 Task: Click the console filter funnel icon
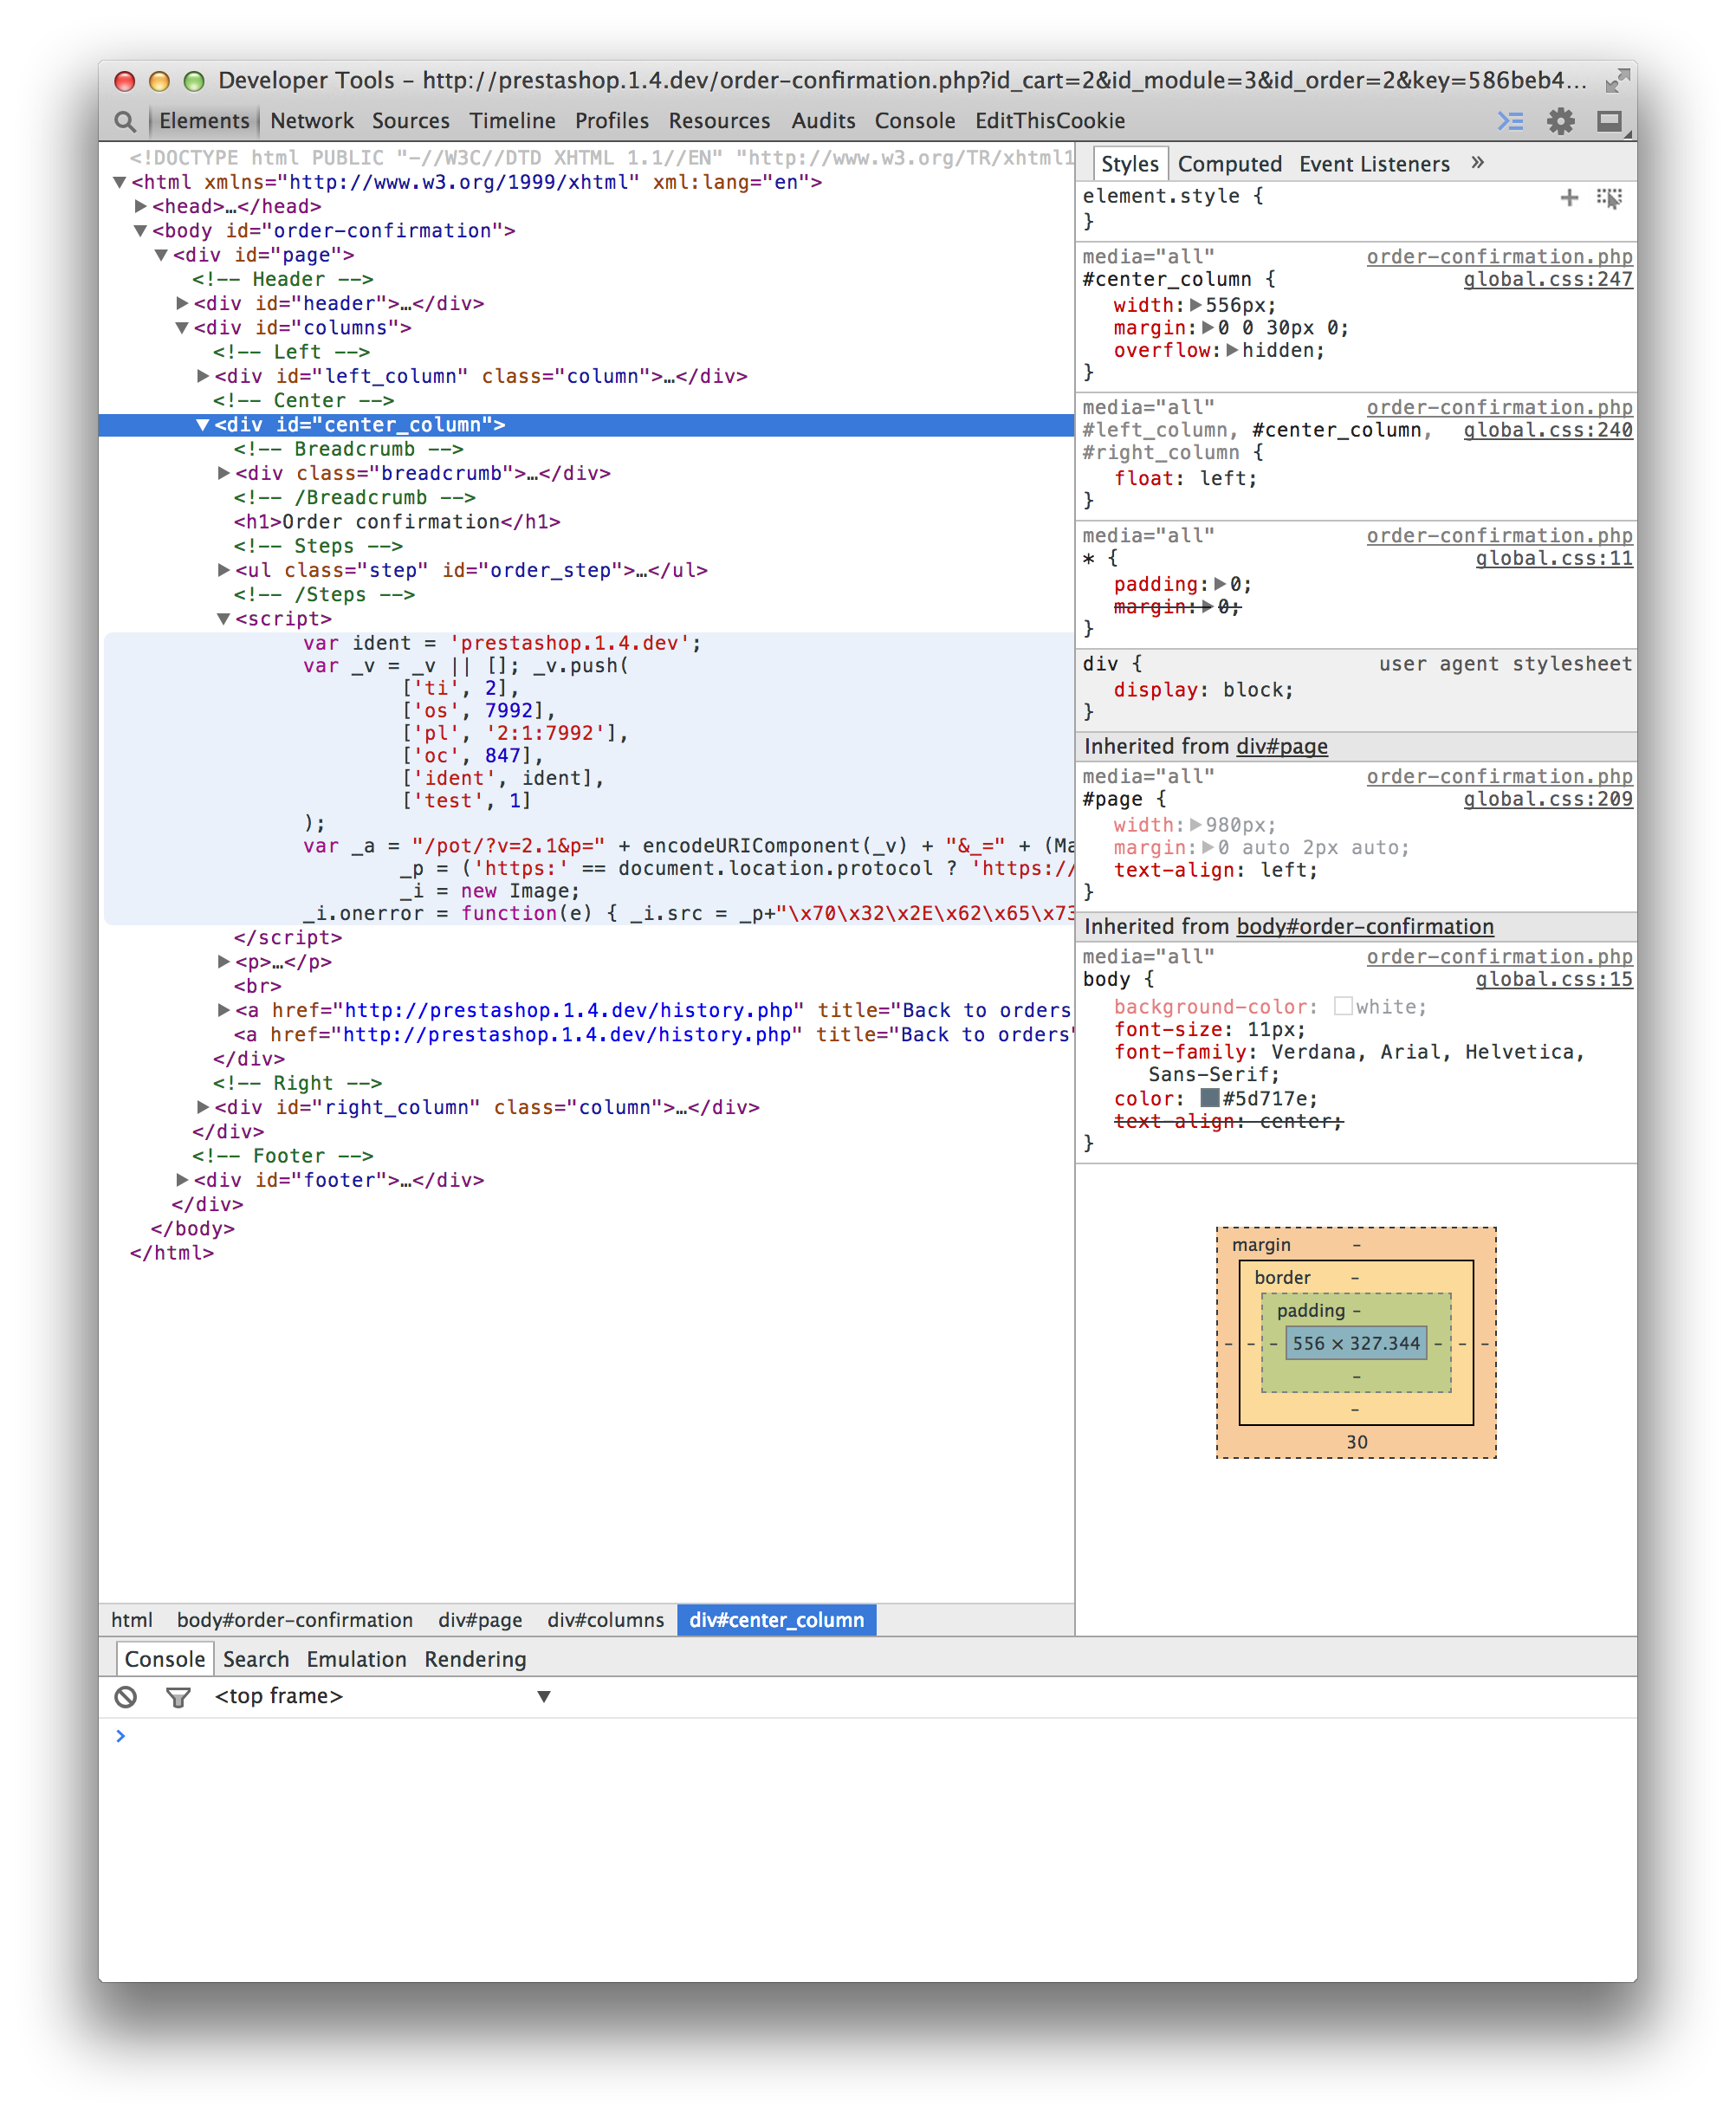[x=178, y=1696]
